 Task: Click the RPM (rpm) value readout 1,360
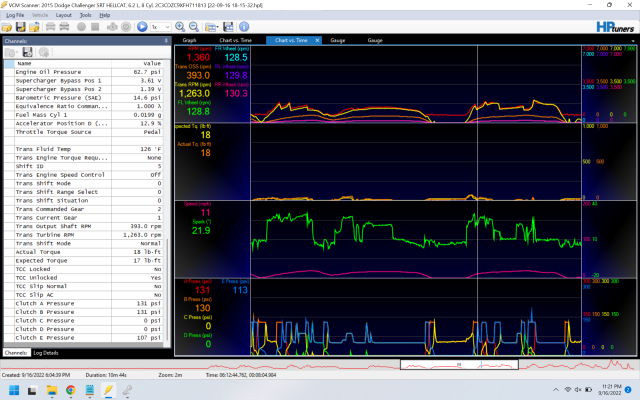[198, 58]
